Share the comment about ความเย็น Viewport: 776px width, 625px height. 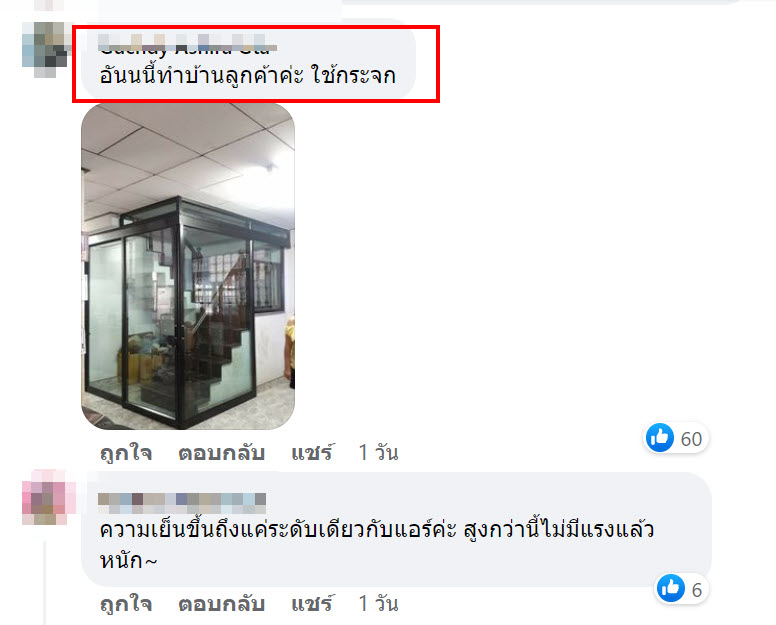tap(312, 604)
